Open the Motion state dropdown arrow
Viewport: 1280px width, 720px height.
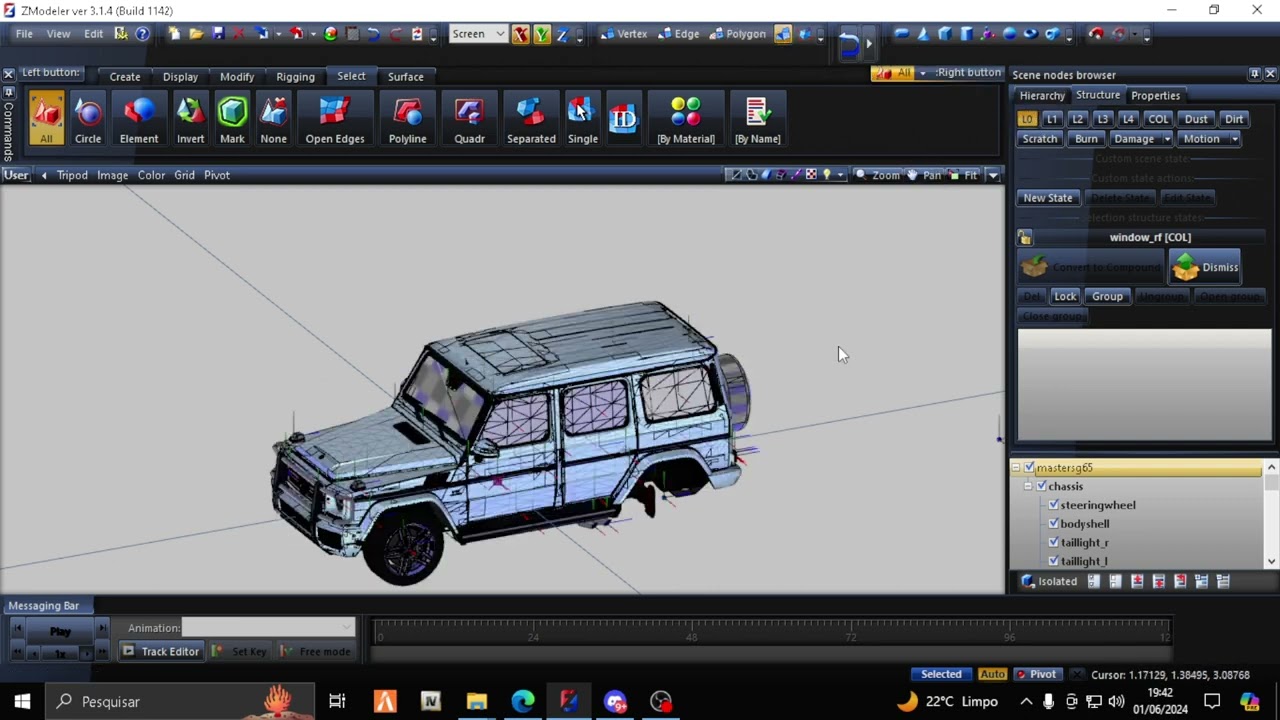click(x=1235, y=139)
